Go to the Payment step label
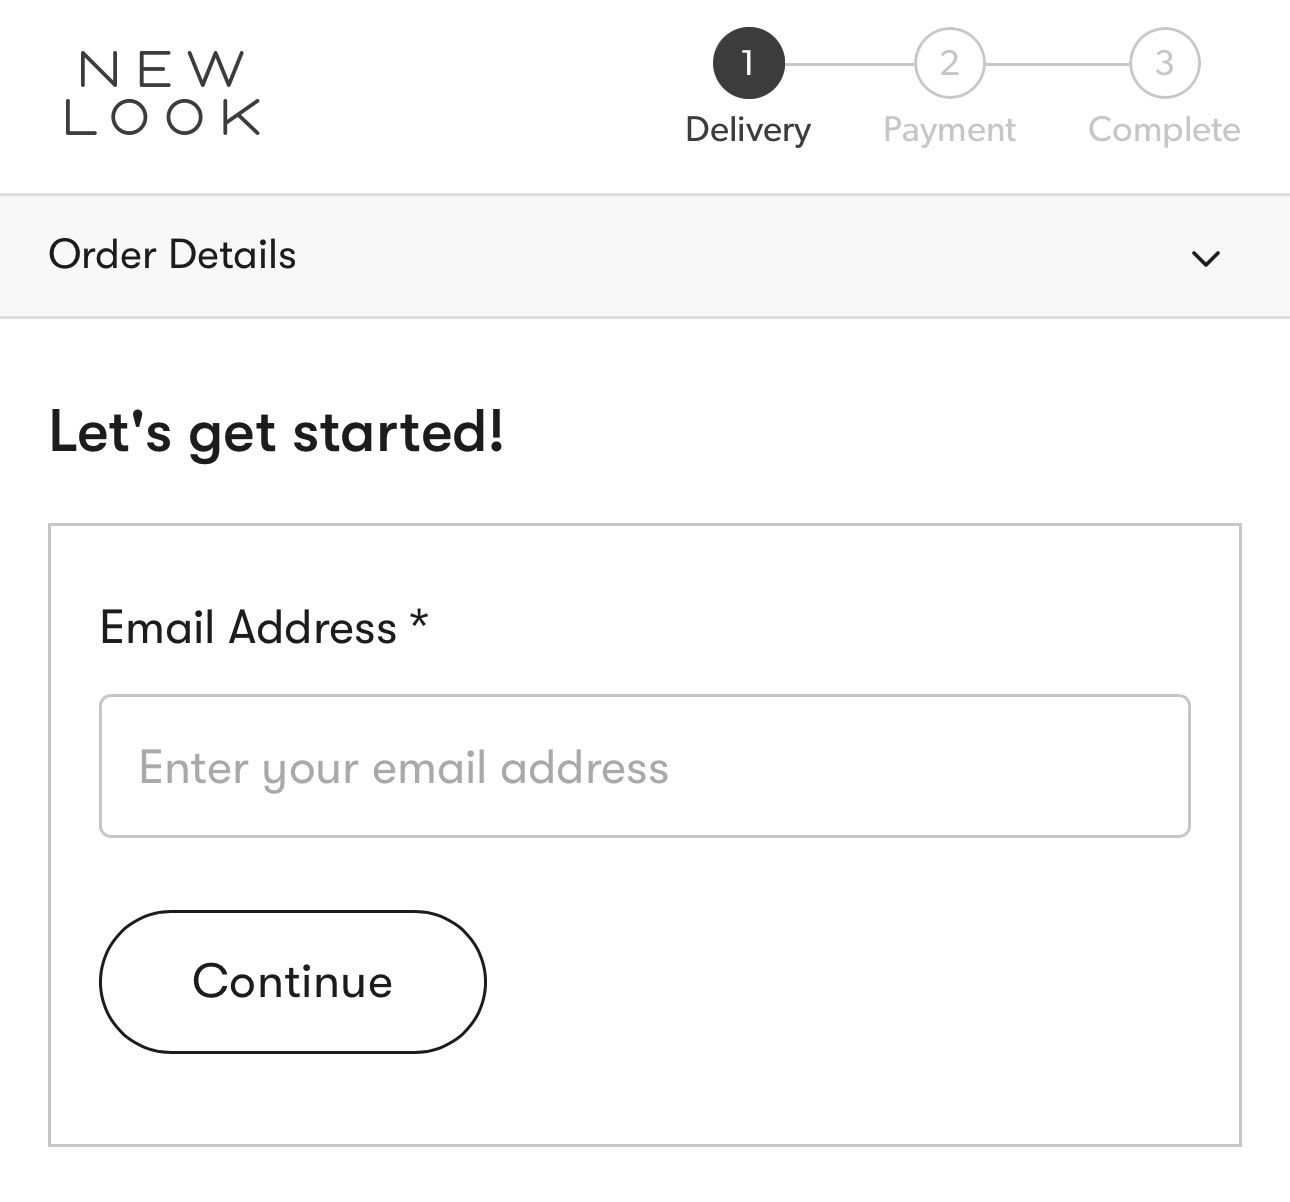Image resolution: width=1290 pixels, height=1202 pixels. coord(949,130)
